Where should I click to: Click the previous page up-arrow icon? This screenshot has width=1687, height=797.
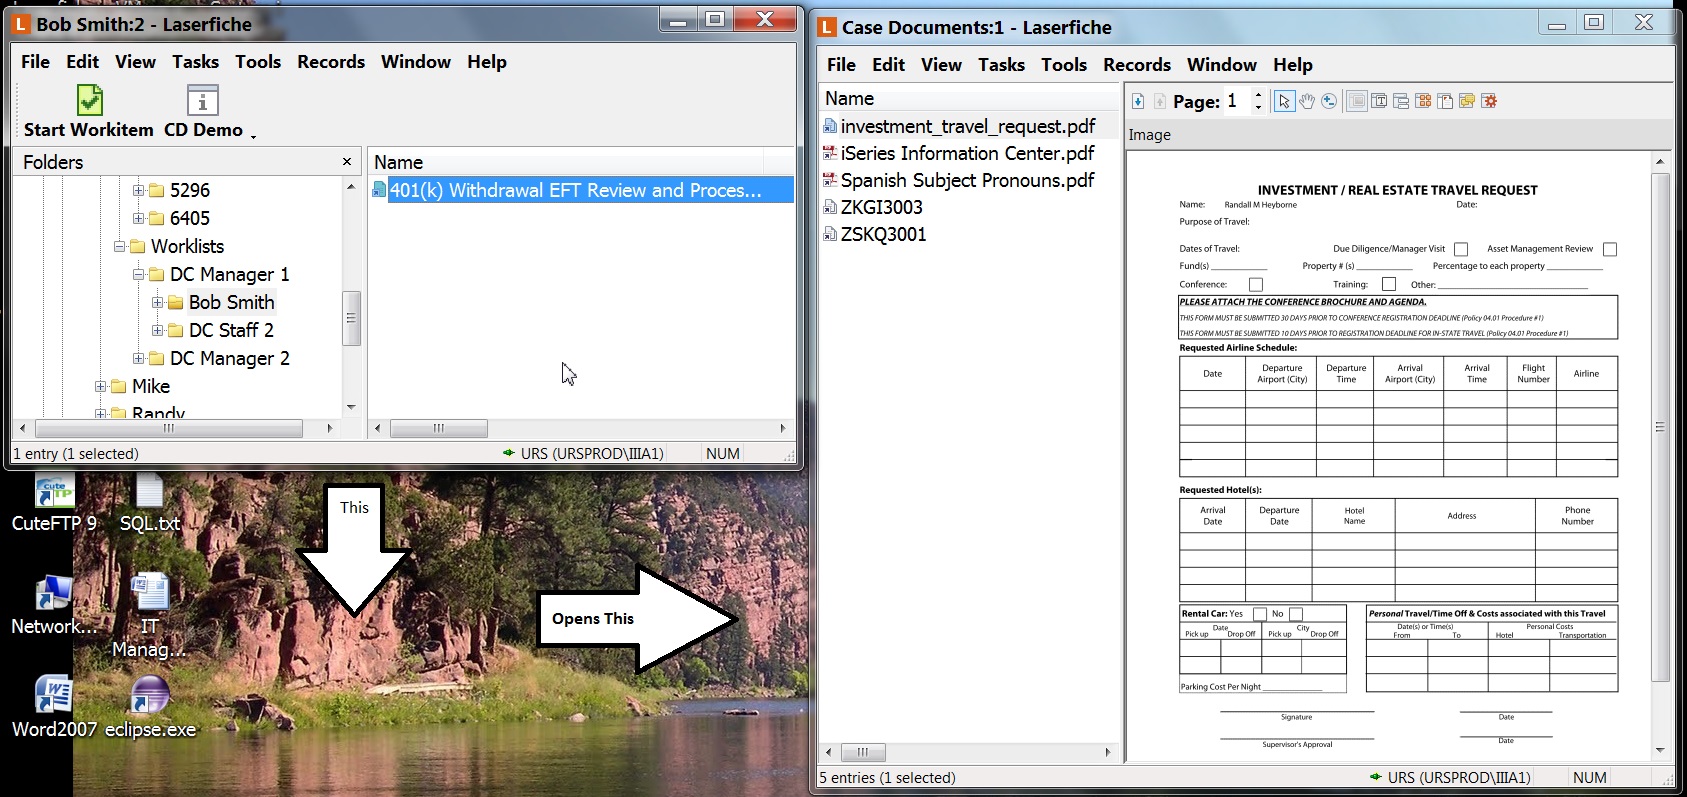tap(1160, 101)
